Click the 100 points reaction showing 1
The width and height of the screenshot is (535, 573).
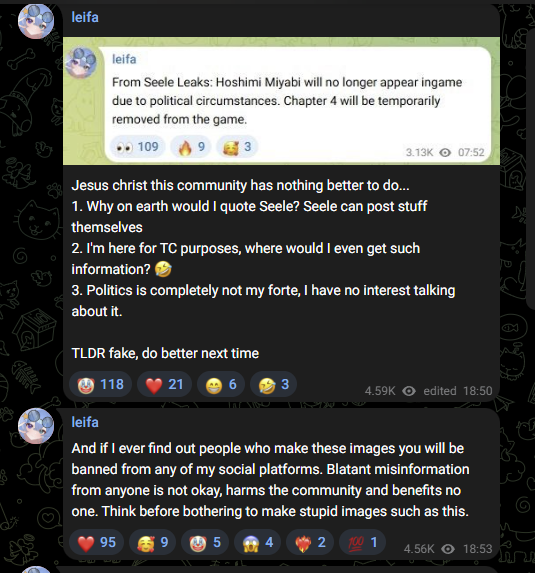(362, 542)
